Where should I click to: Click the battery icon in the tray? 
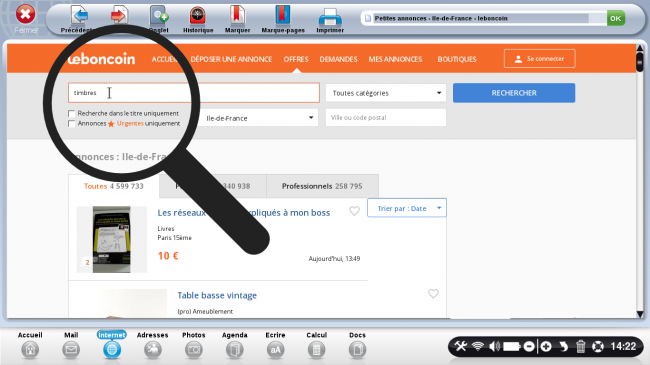(512, 346)
